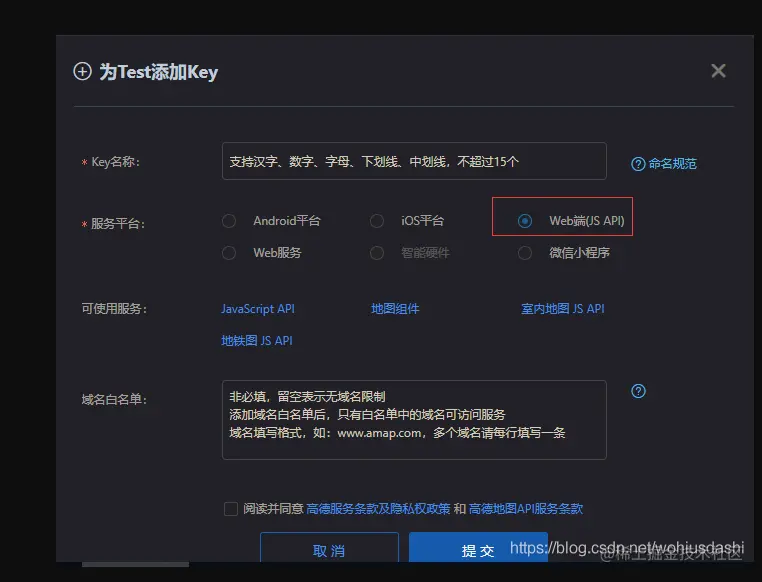The height and width of the screenshot is (582, 762).
Task: Click the 域名白名单 text area
Action: point(414,420)
